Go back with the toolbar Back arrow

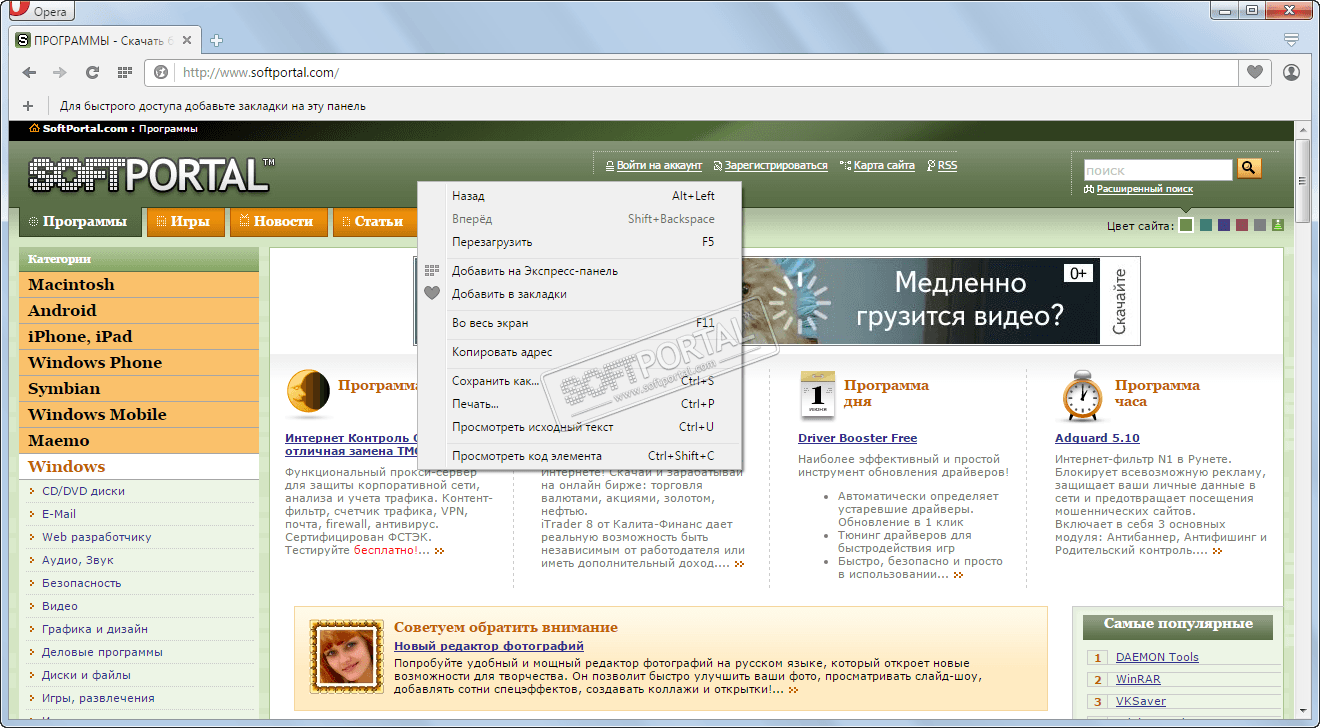(29, 72)
